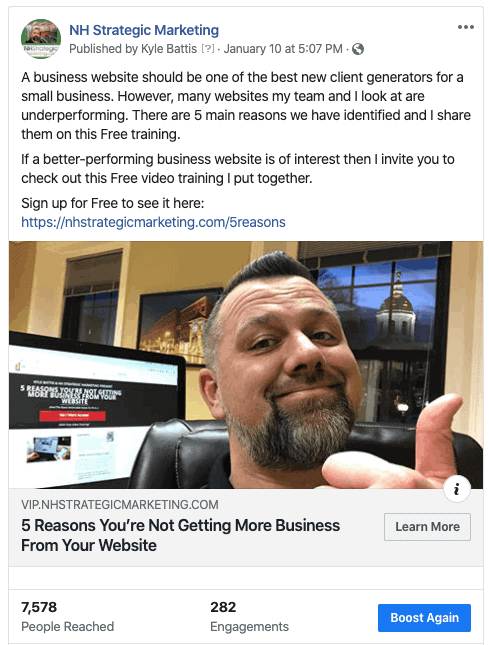Viewport: 489px width, 645px height.
Task: Click the VIP.NHSTRATEGICMARKETING.COM domain label
Action: coord(120,504)
